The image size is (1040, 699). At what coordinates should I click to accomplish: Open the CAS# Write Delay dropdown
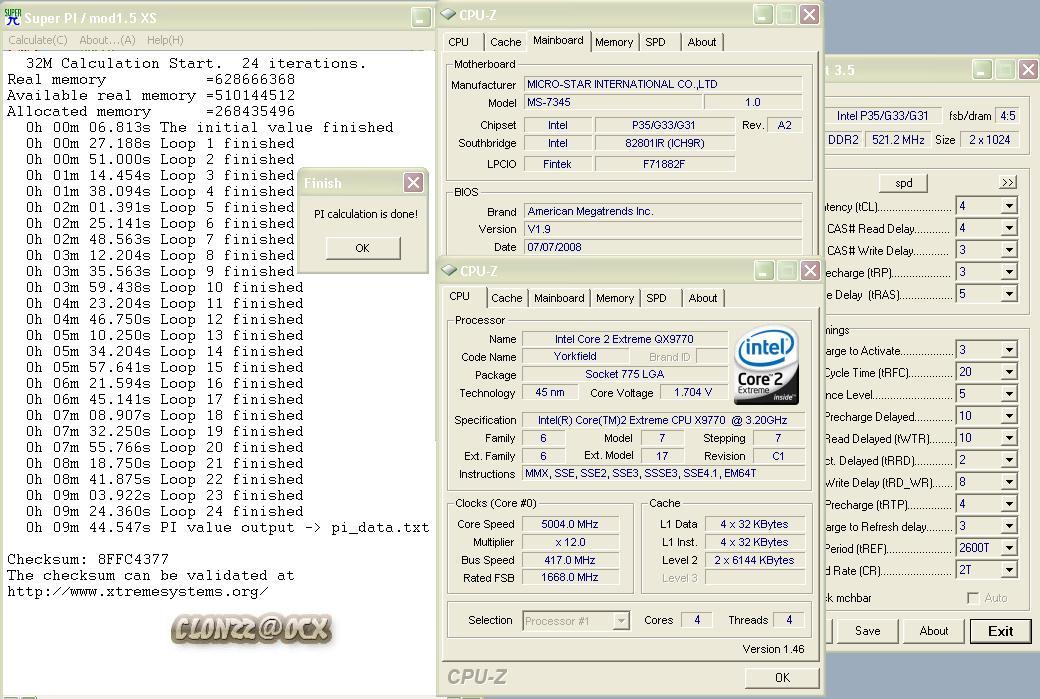pos(1009,250)
